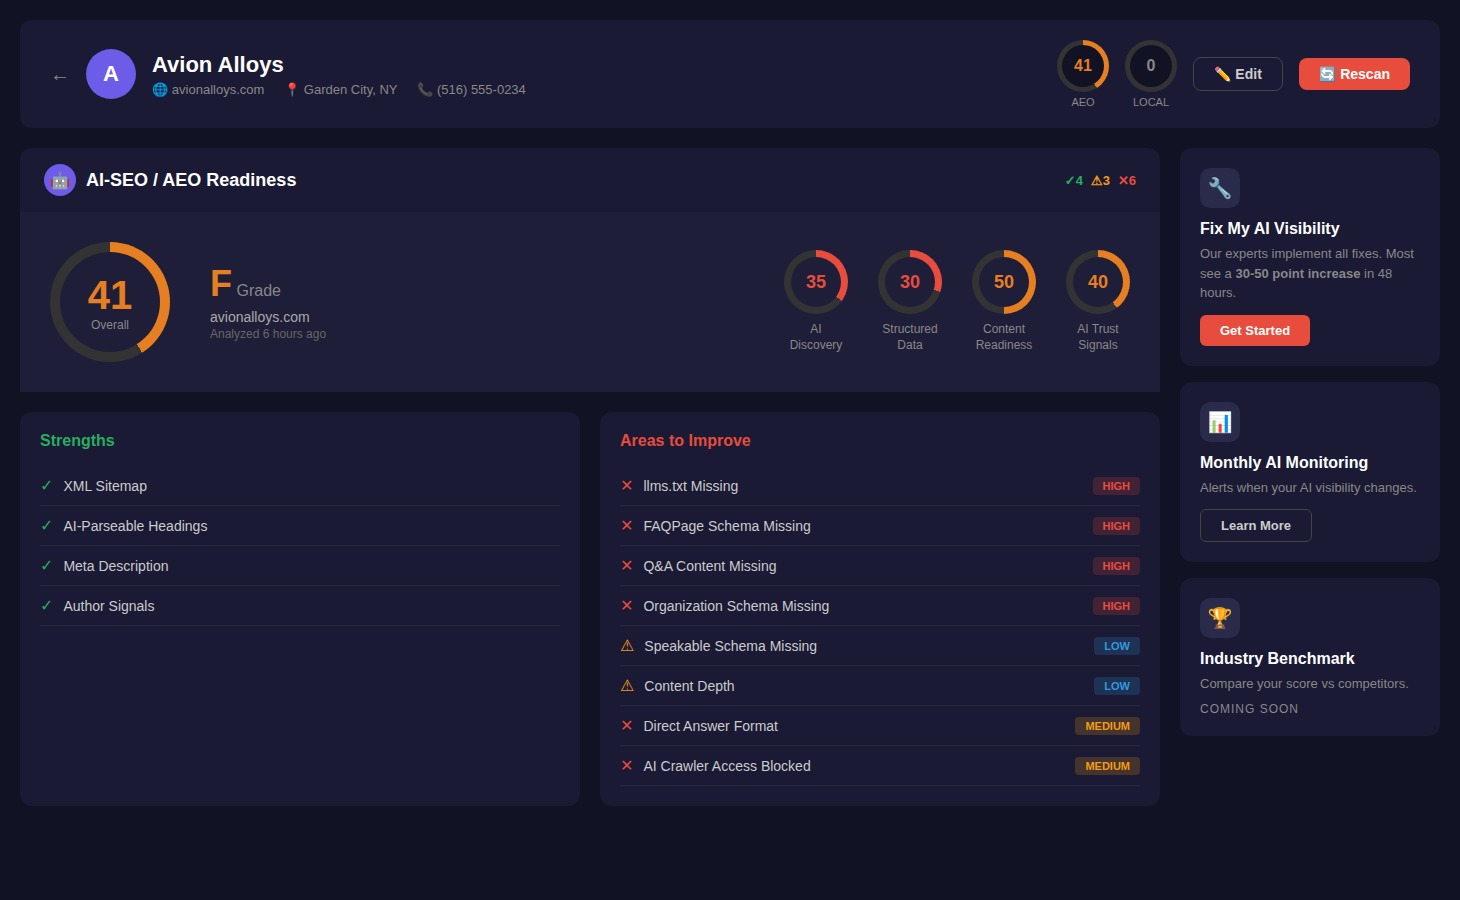Click the back arrow next to the avatar

pyautogui.click(x=59, y=75)
